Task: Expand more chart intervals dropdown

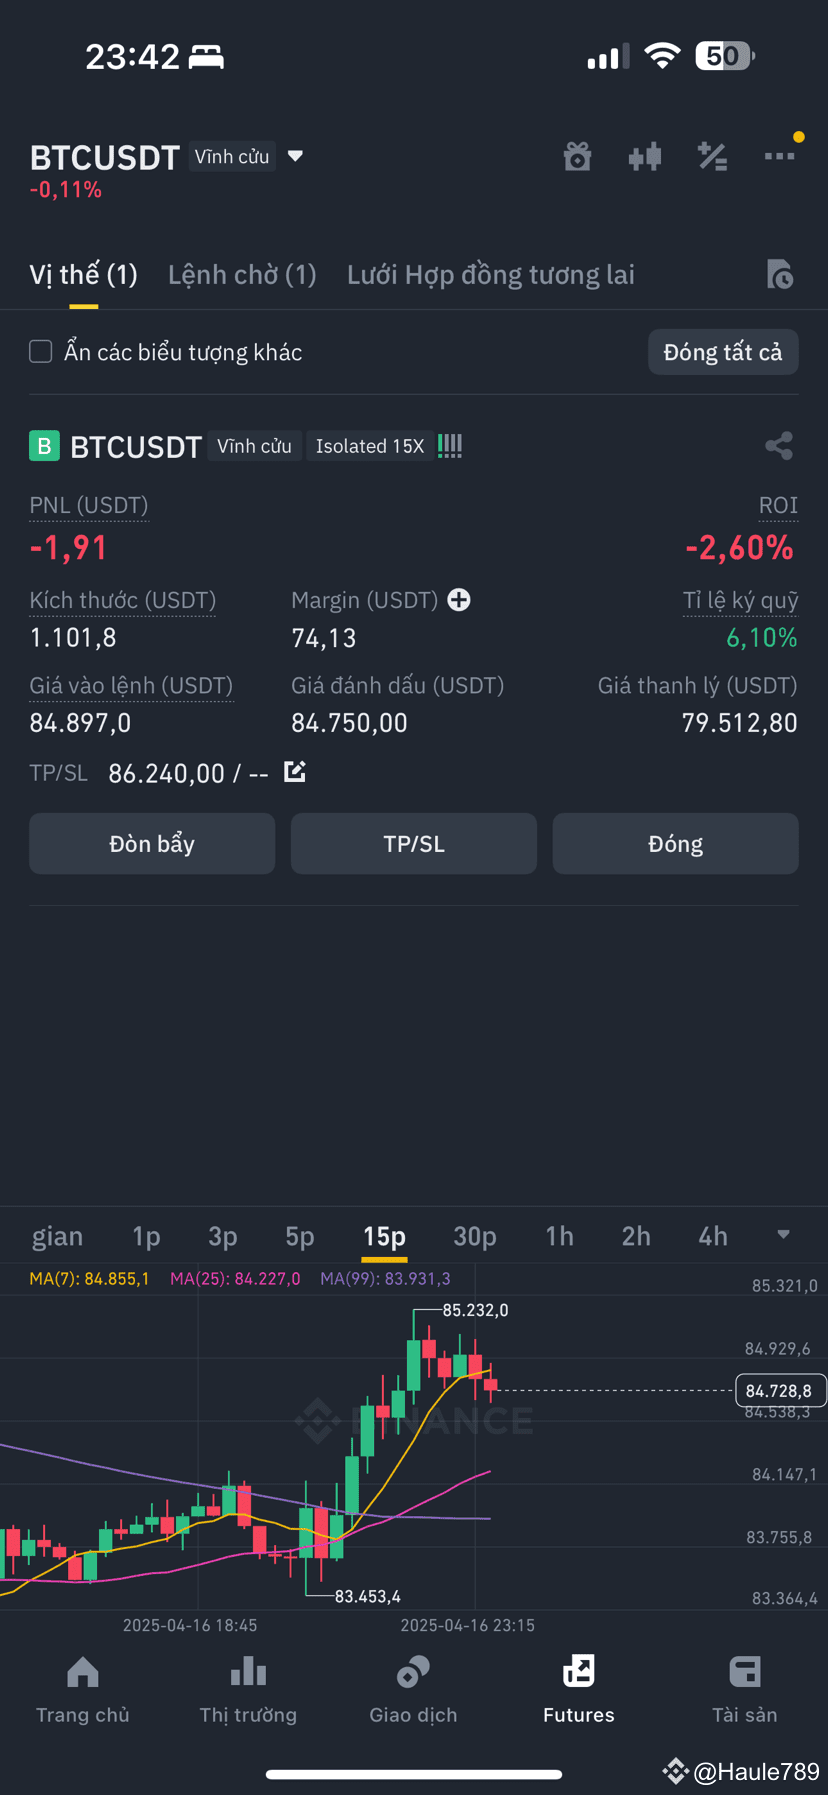Action: click(784, 1235)
